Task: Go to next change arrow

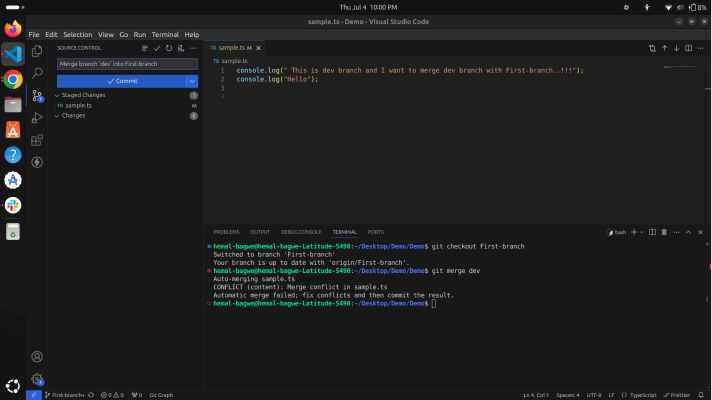Action: (x=676, y=48)
